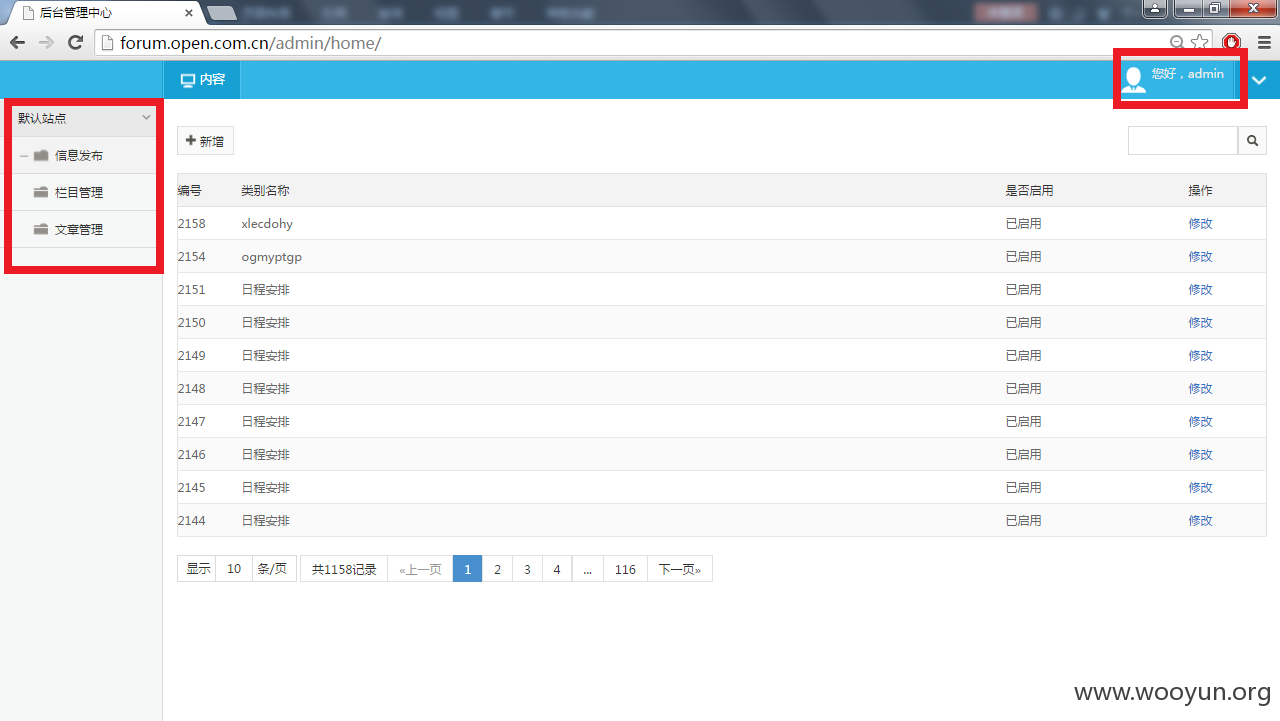Click the browser forward arrow
This screenshot has height=721, width=1280.
click(x=46, y=42)
